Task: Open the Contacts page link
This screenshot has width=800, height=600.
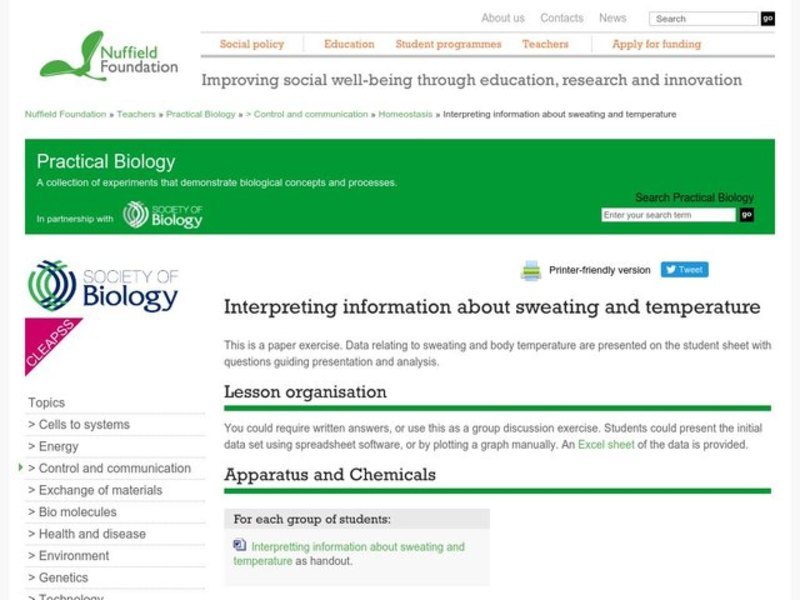Action: pos(562,17)
